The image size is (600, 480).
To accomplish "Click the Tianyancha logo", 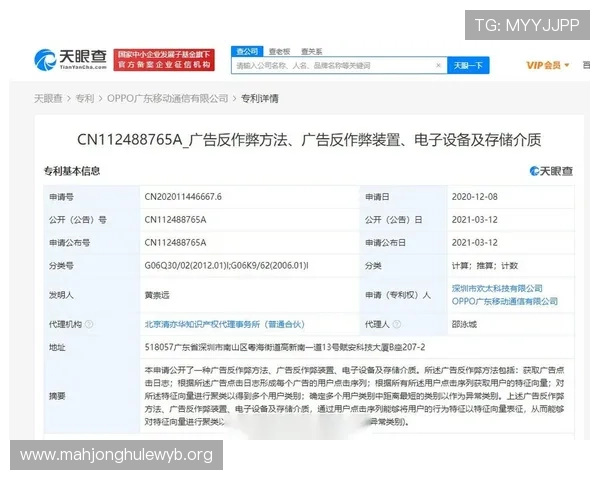I will point(70,59).
